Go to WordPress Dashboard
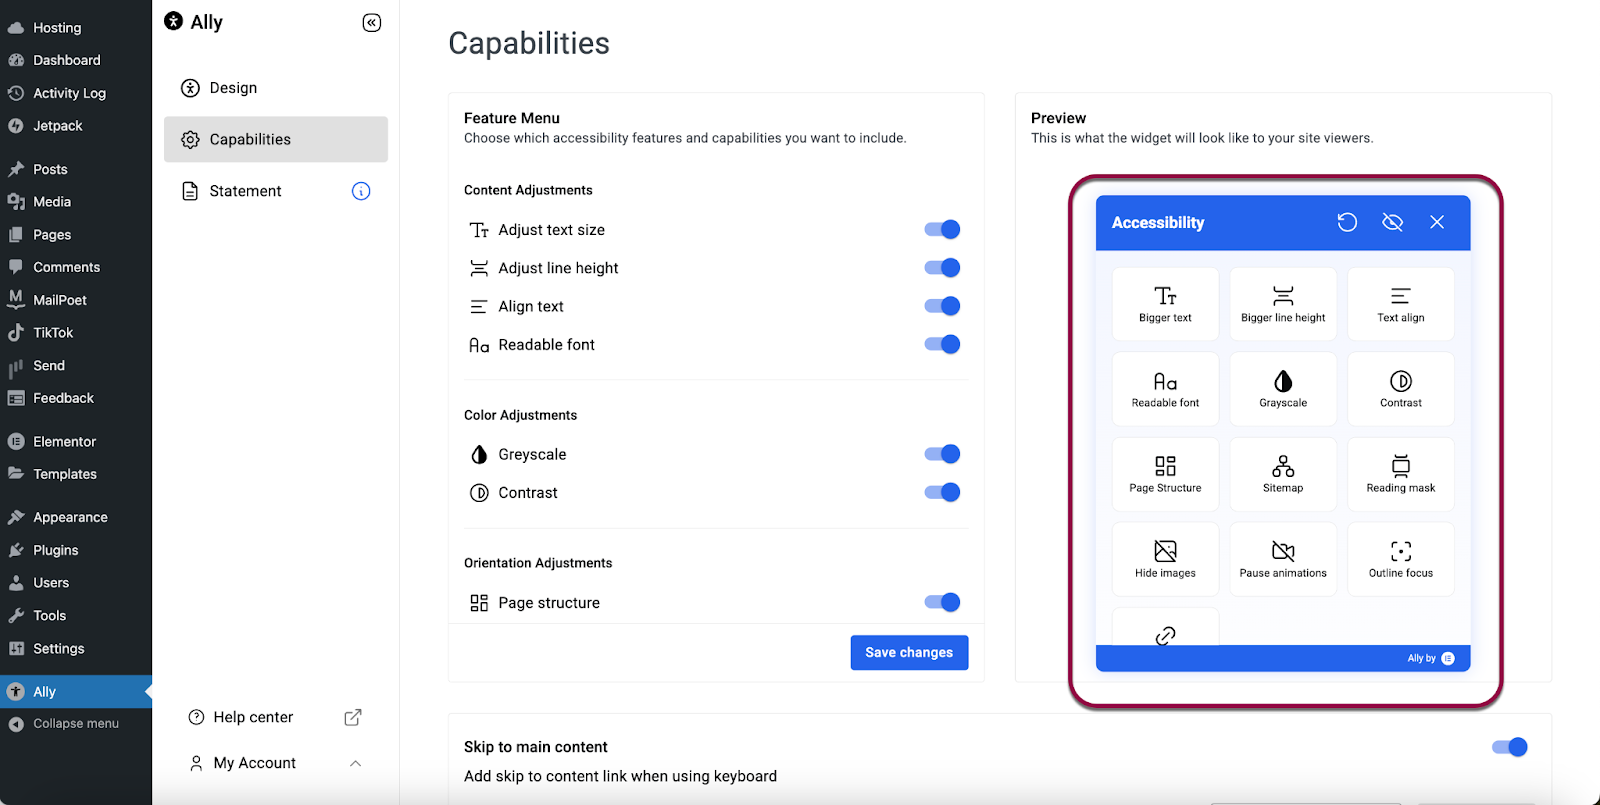The image size is (1600, 805). pyautogui.click(x=76, y=60)
